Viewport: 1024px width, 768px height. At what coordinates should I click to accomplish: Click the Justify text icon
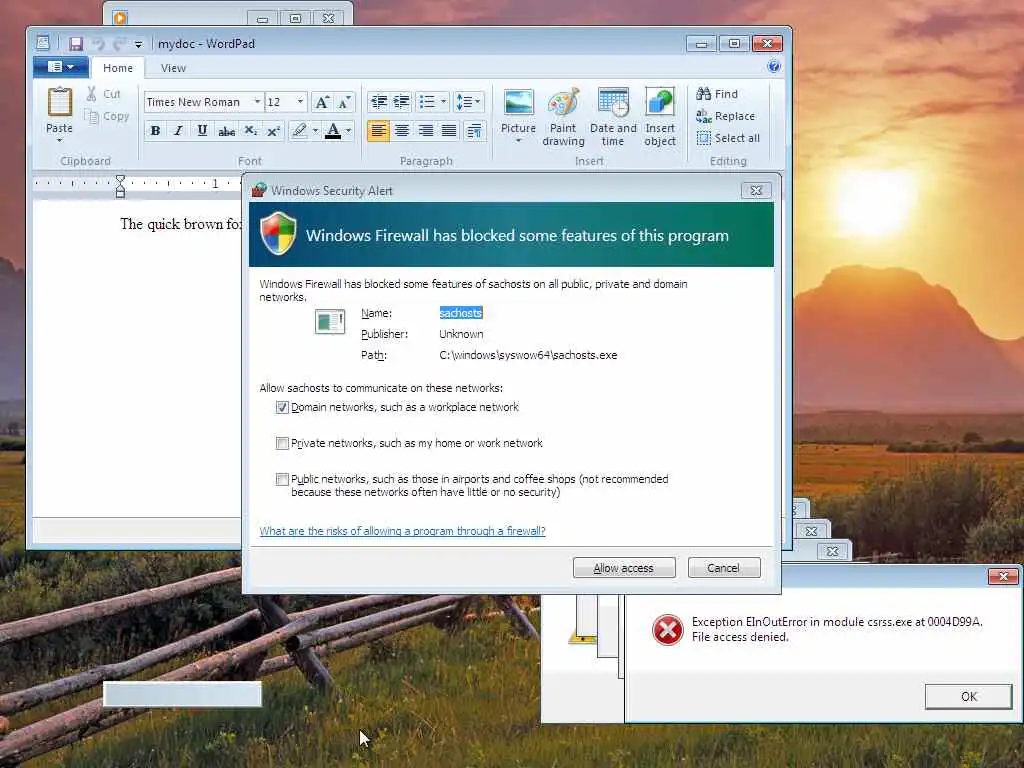(x=449, y=131)
